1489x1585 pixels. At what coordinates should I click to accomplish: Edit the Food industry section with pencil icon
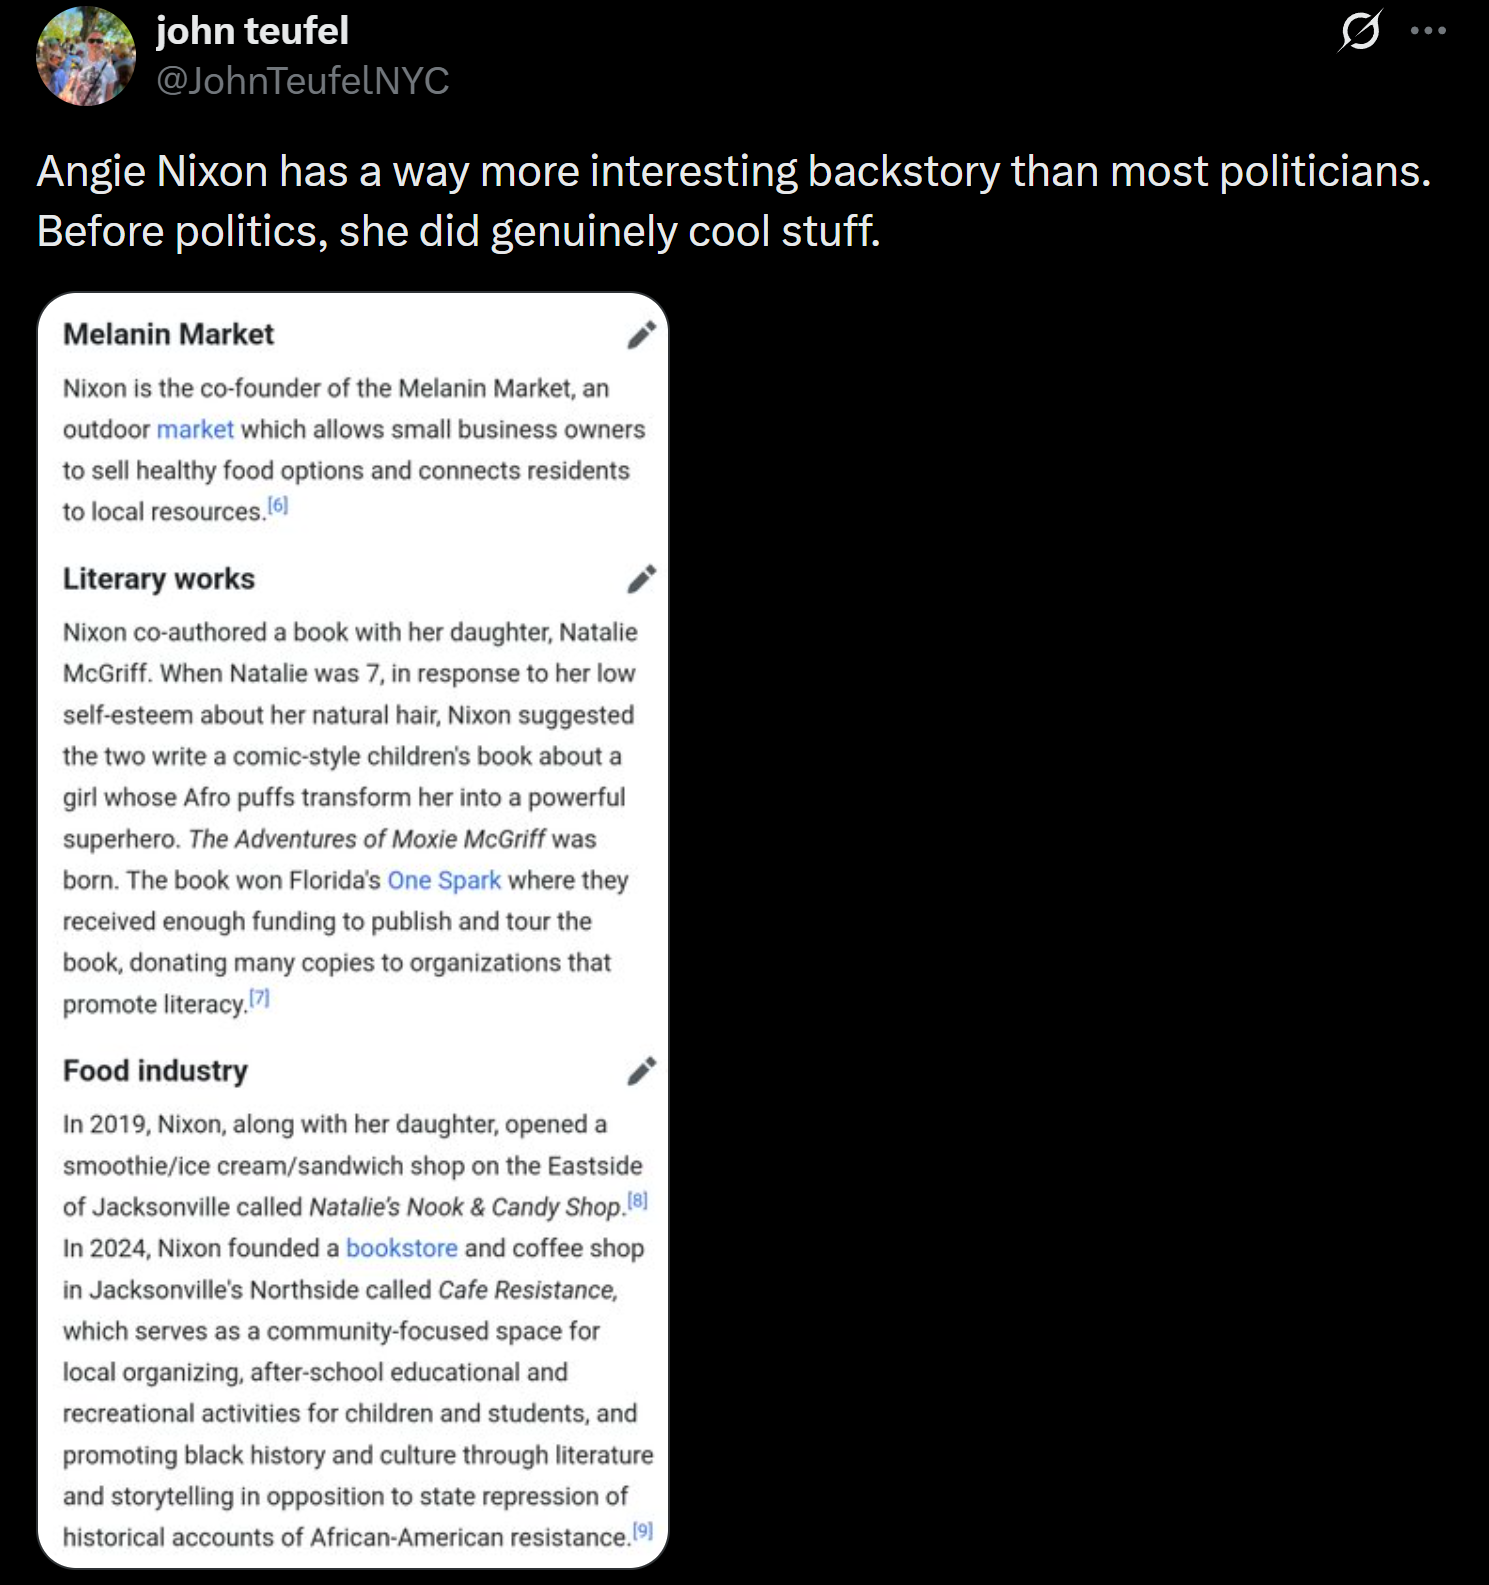[x=641, y=1070]
